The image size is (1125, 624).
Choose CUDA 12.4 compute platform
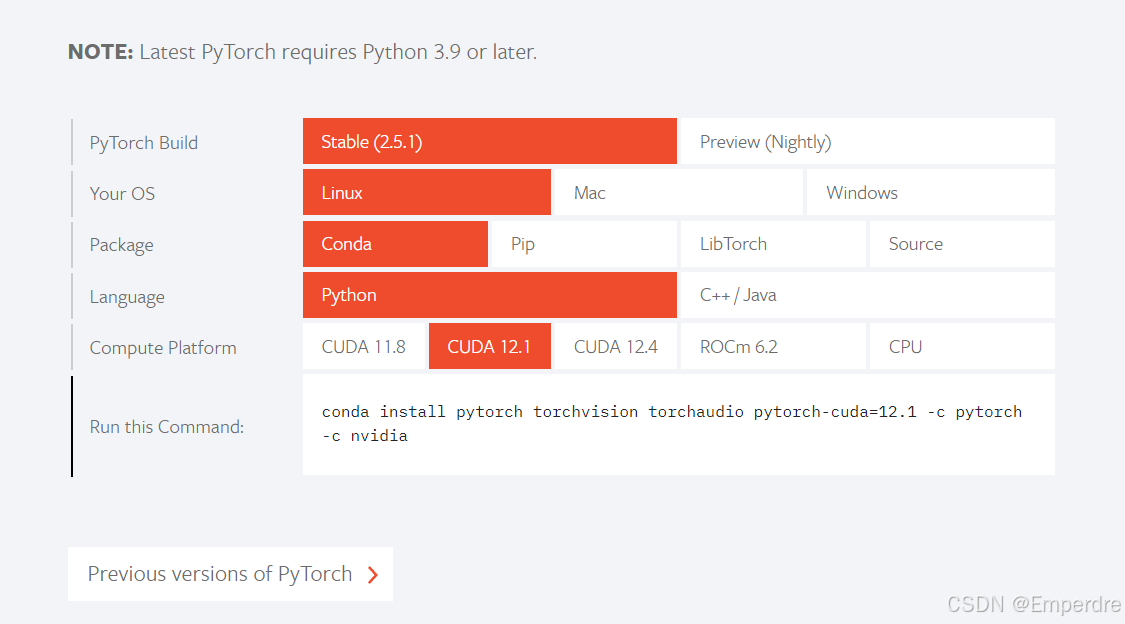click(x=615, y=346)
